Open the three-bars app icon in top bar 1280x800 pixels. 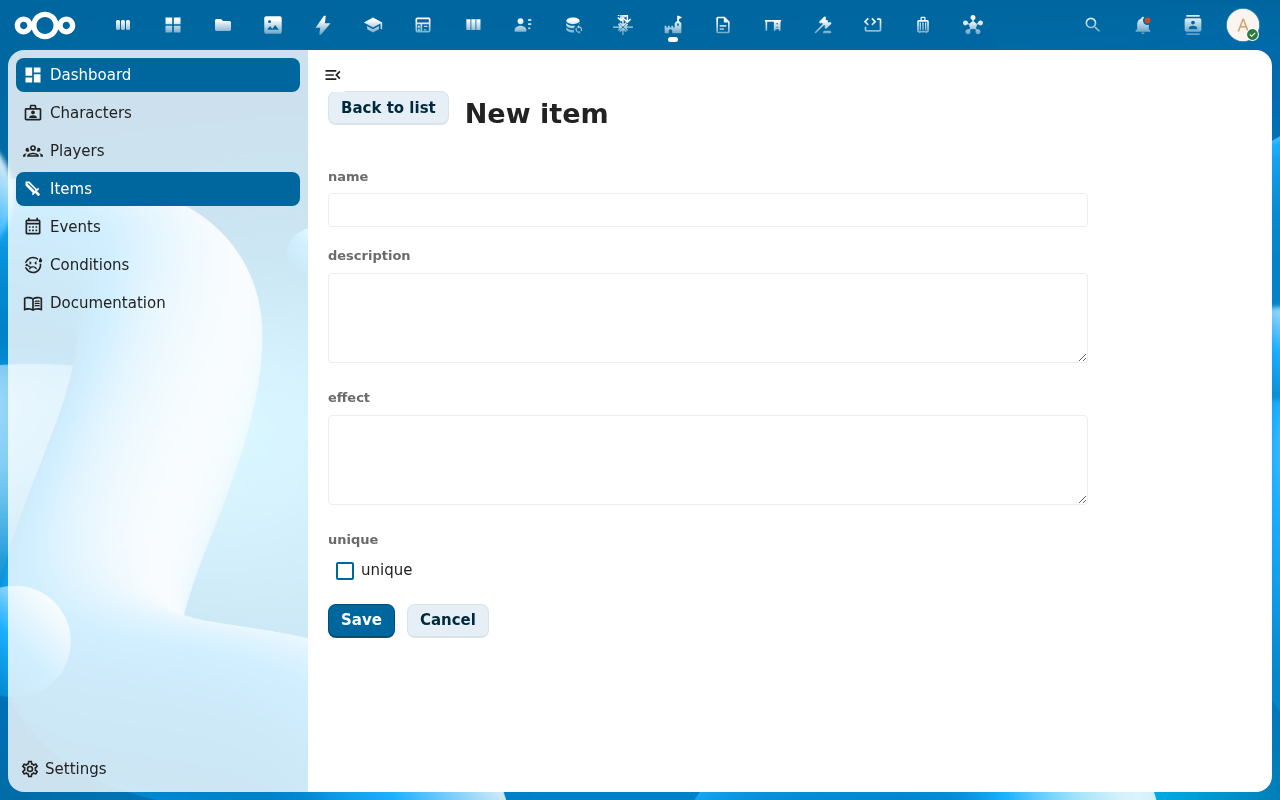pyautogui.click(x=123, y=25)
